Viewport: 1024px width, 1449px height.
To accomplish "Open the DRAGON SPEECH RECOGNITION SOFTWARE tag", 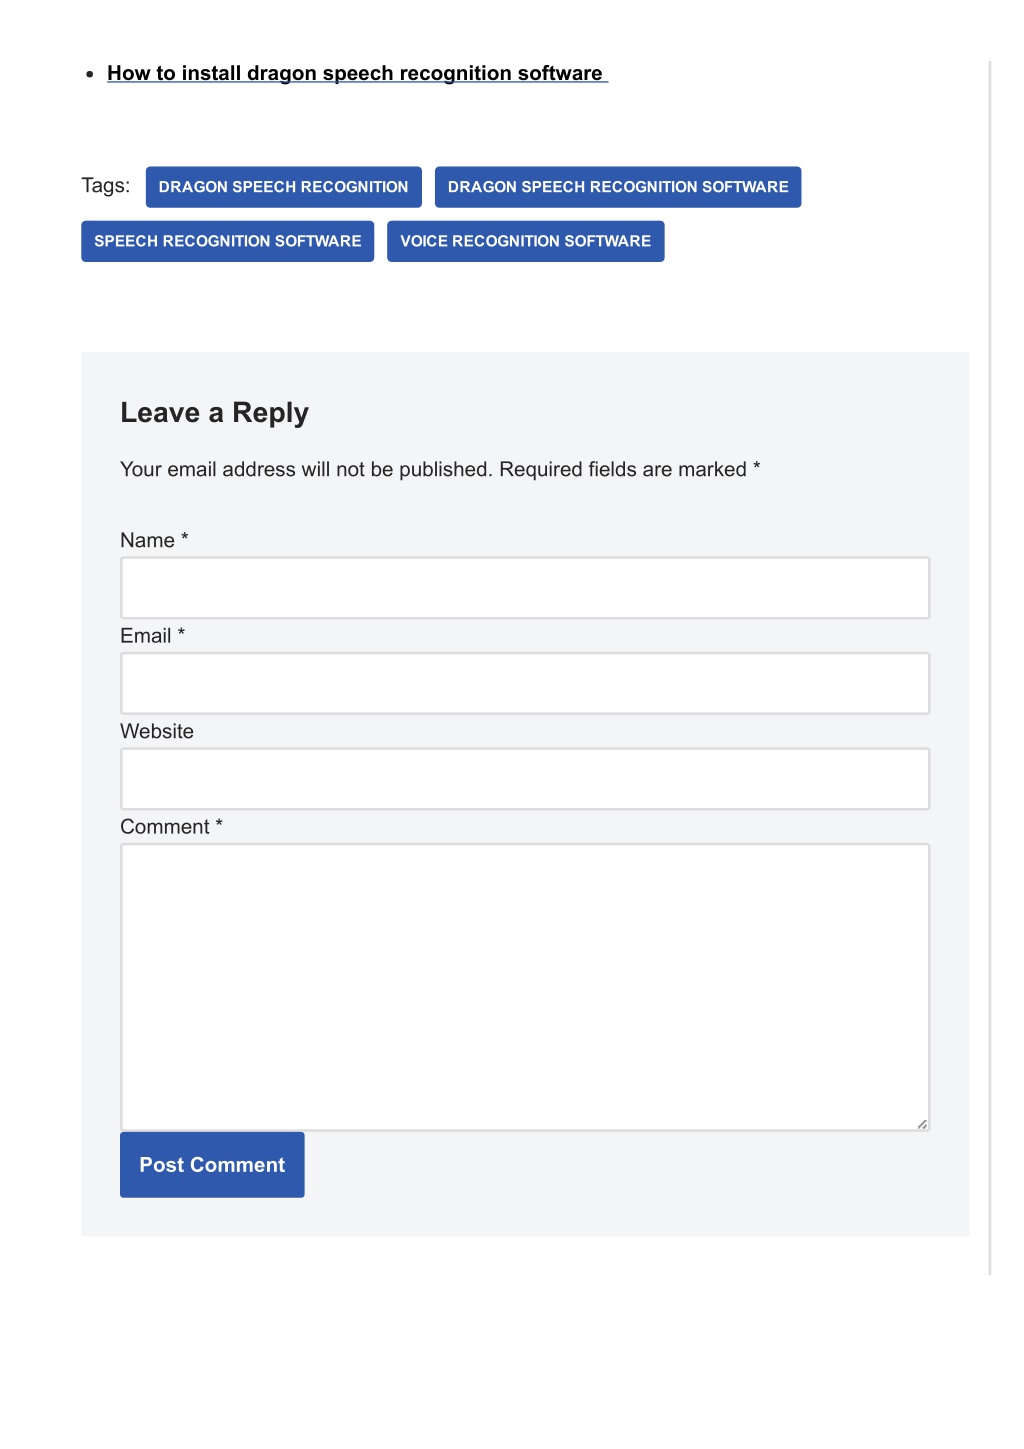I will point(618,187).
